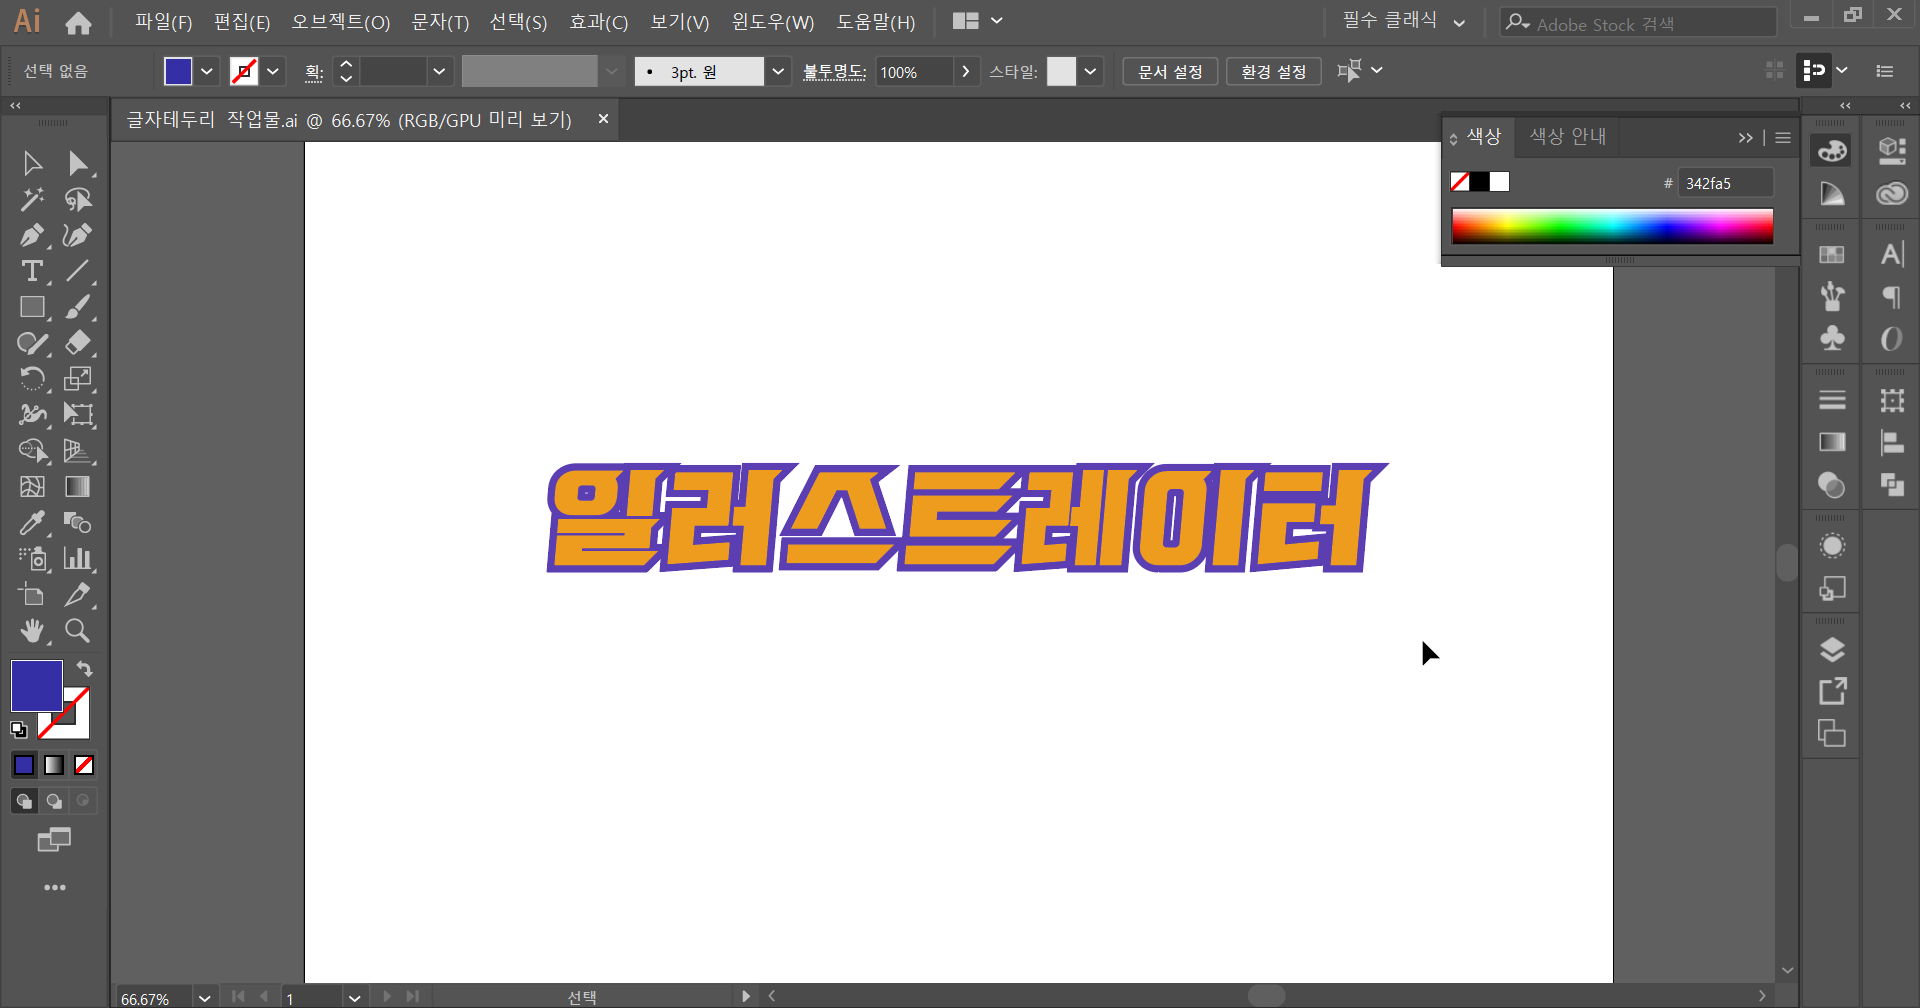Switch to the 색상 안내 tab
This screenshot has width=1920, height=1008.
[1568, 136]
